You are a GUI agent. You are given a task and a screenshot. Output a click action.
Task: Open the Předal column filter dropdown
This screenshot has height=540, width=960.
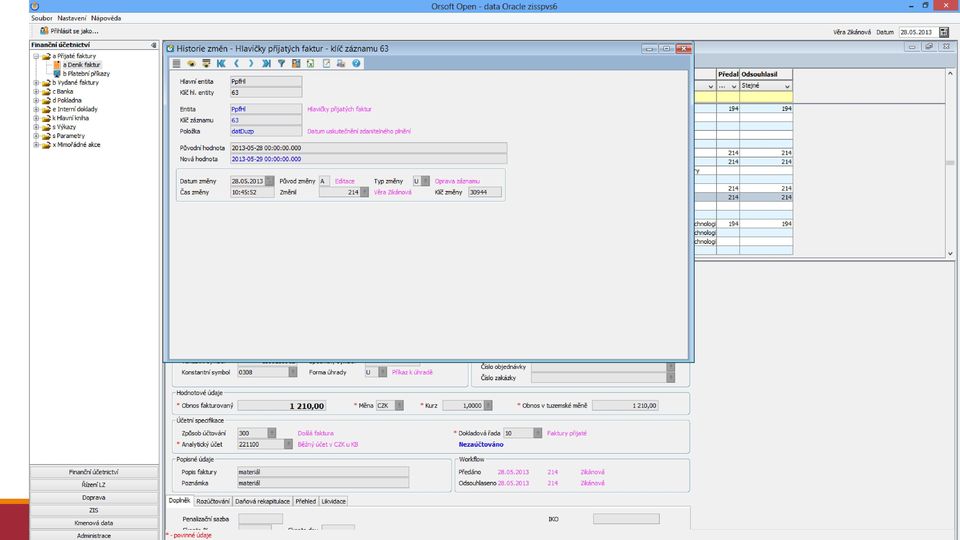pyautogui.click(x=734, y=86)
